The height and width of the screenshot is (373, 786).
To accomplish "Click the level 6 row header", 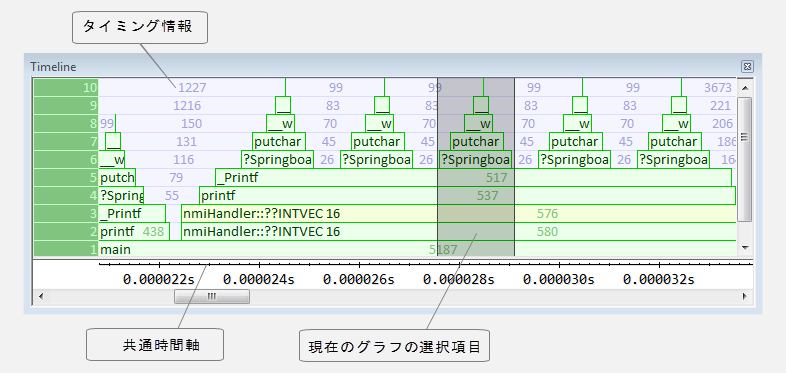I will click(66, 159).
